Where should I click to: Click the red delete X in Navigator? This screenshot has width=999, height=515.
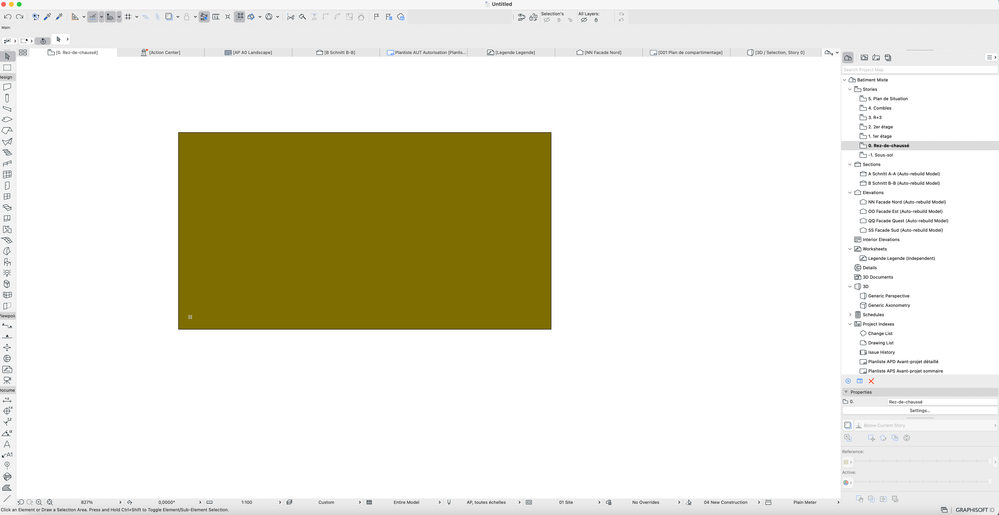(872, 381)
